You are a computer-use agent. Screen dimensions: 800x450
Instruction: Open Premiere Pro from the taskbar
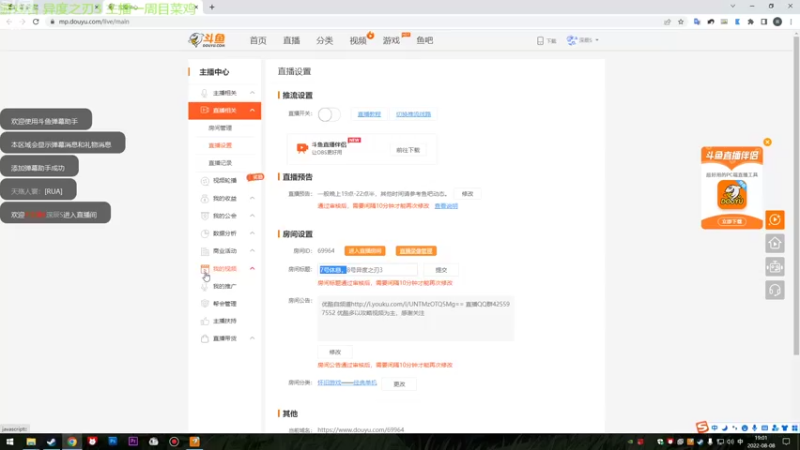coord(133,441)
